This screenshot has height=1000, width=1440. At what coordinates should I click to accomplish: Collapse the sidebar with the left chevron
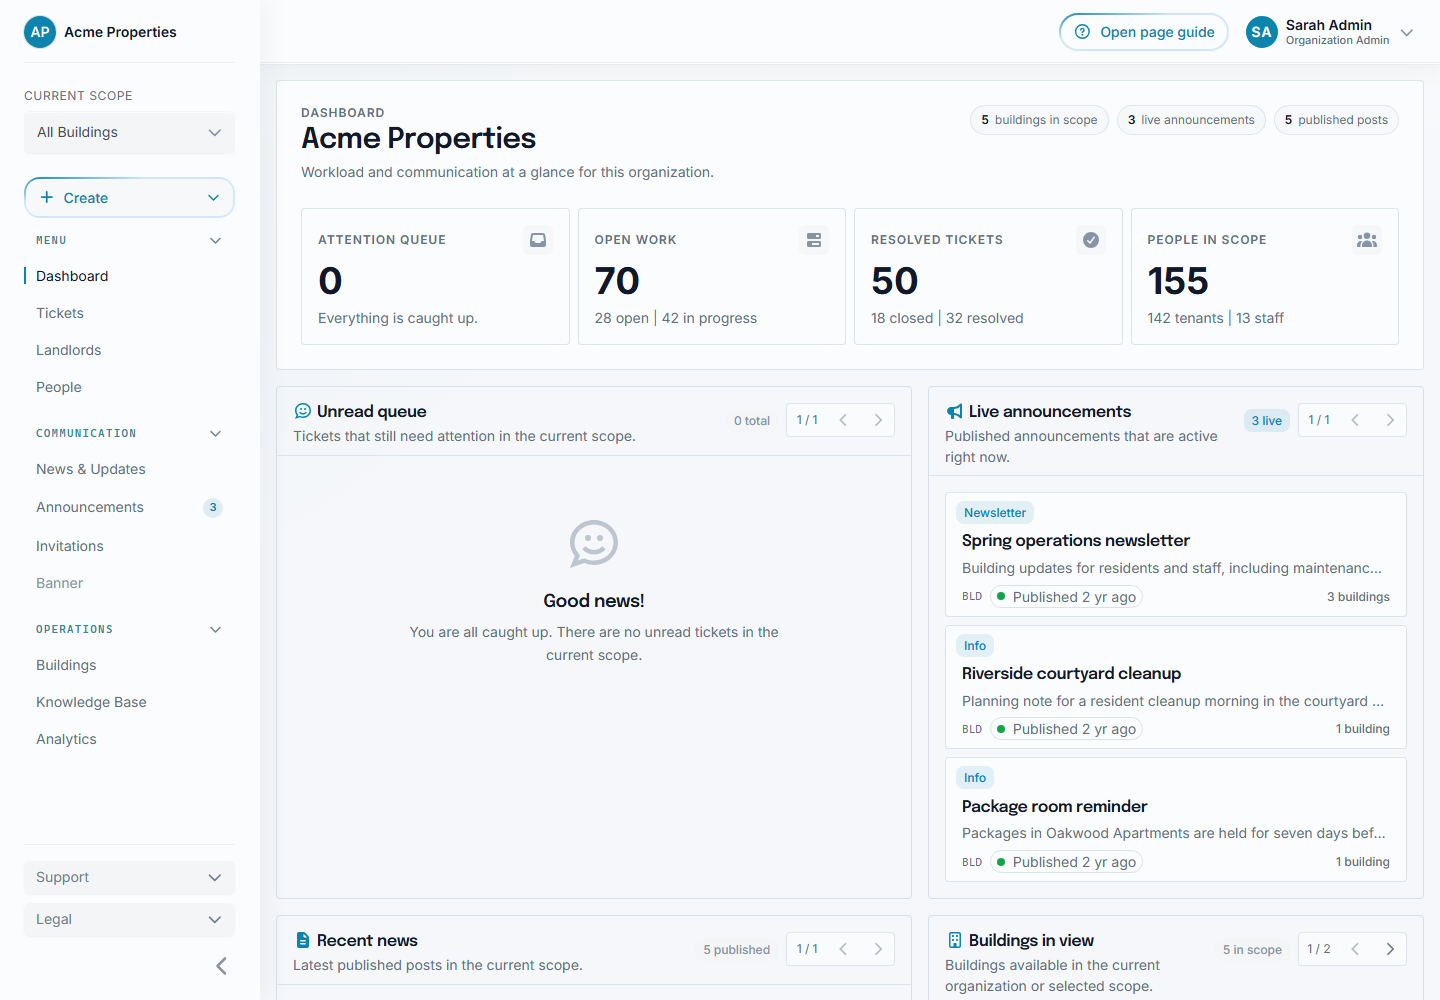221,966
